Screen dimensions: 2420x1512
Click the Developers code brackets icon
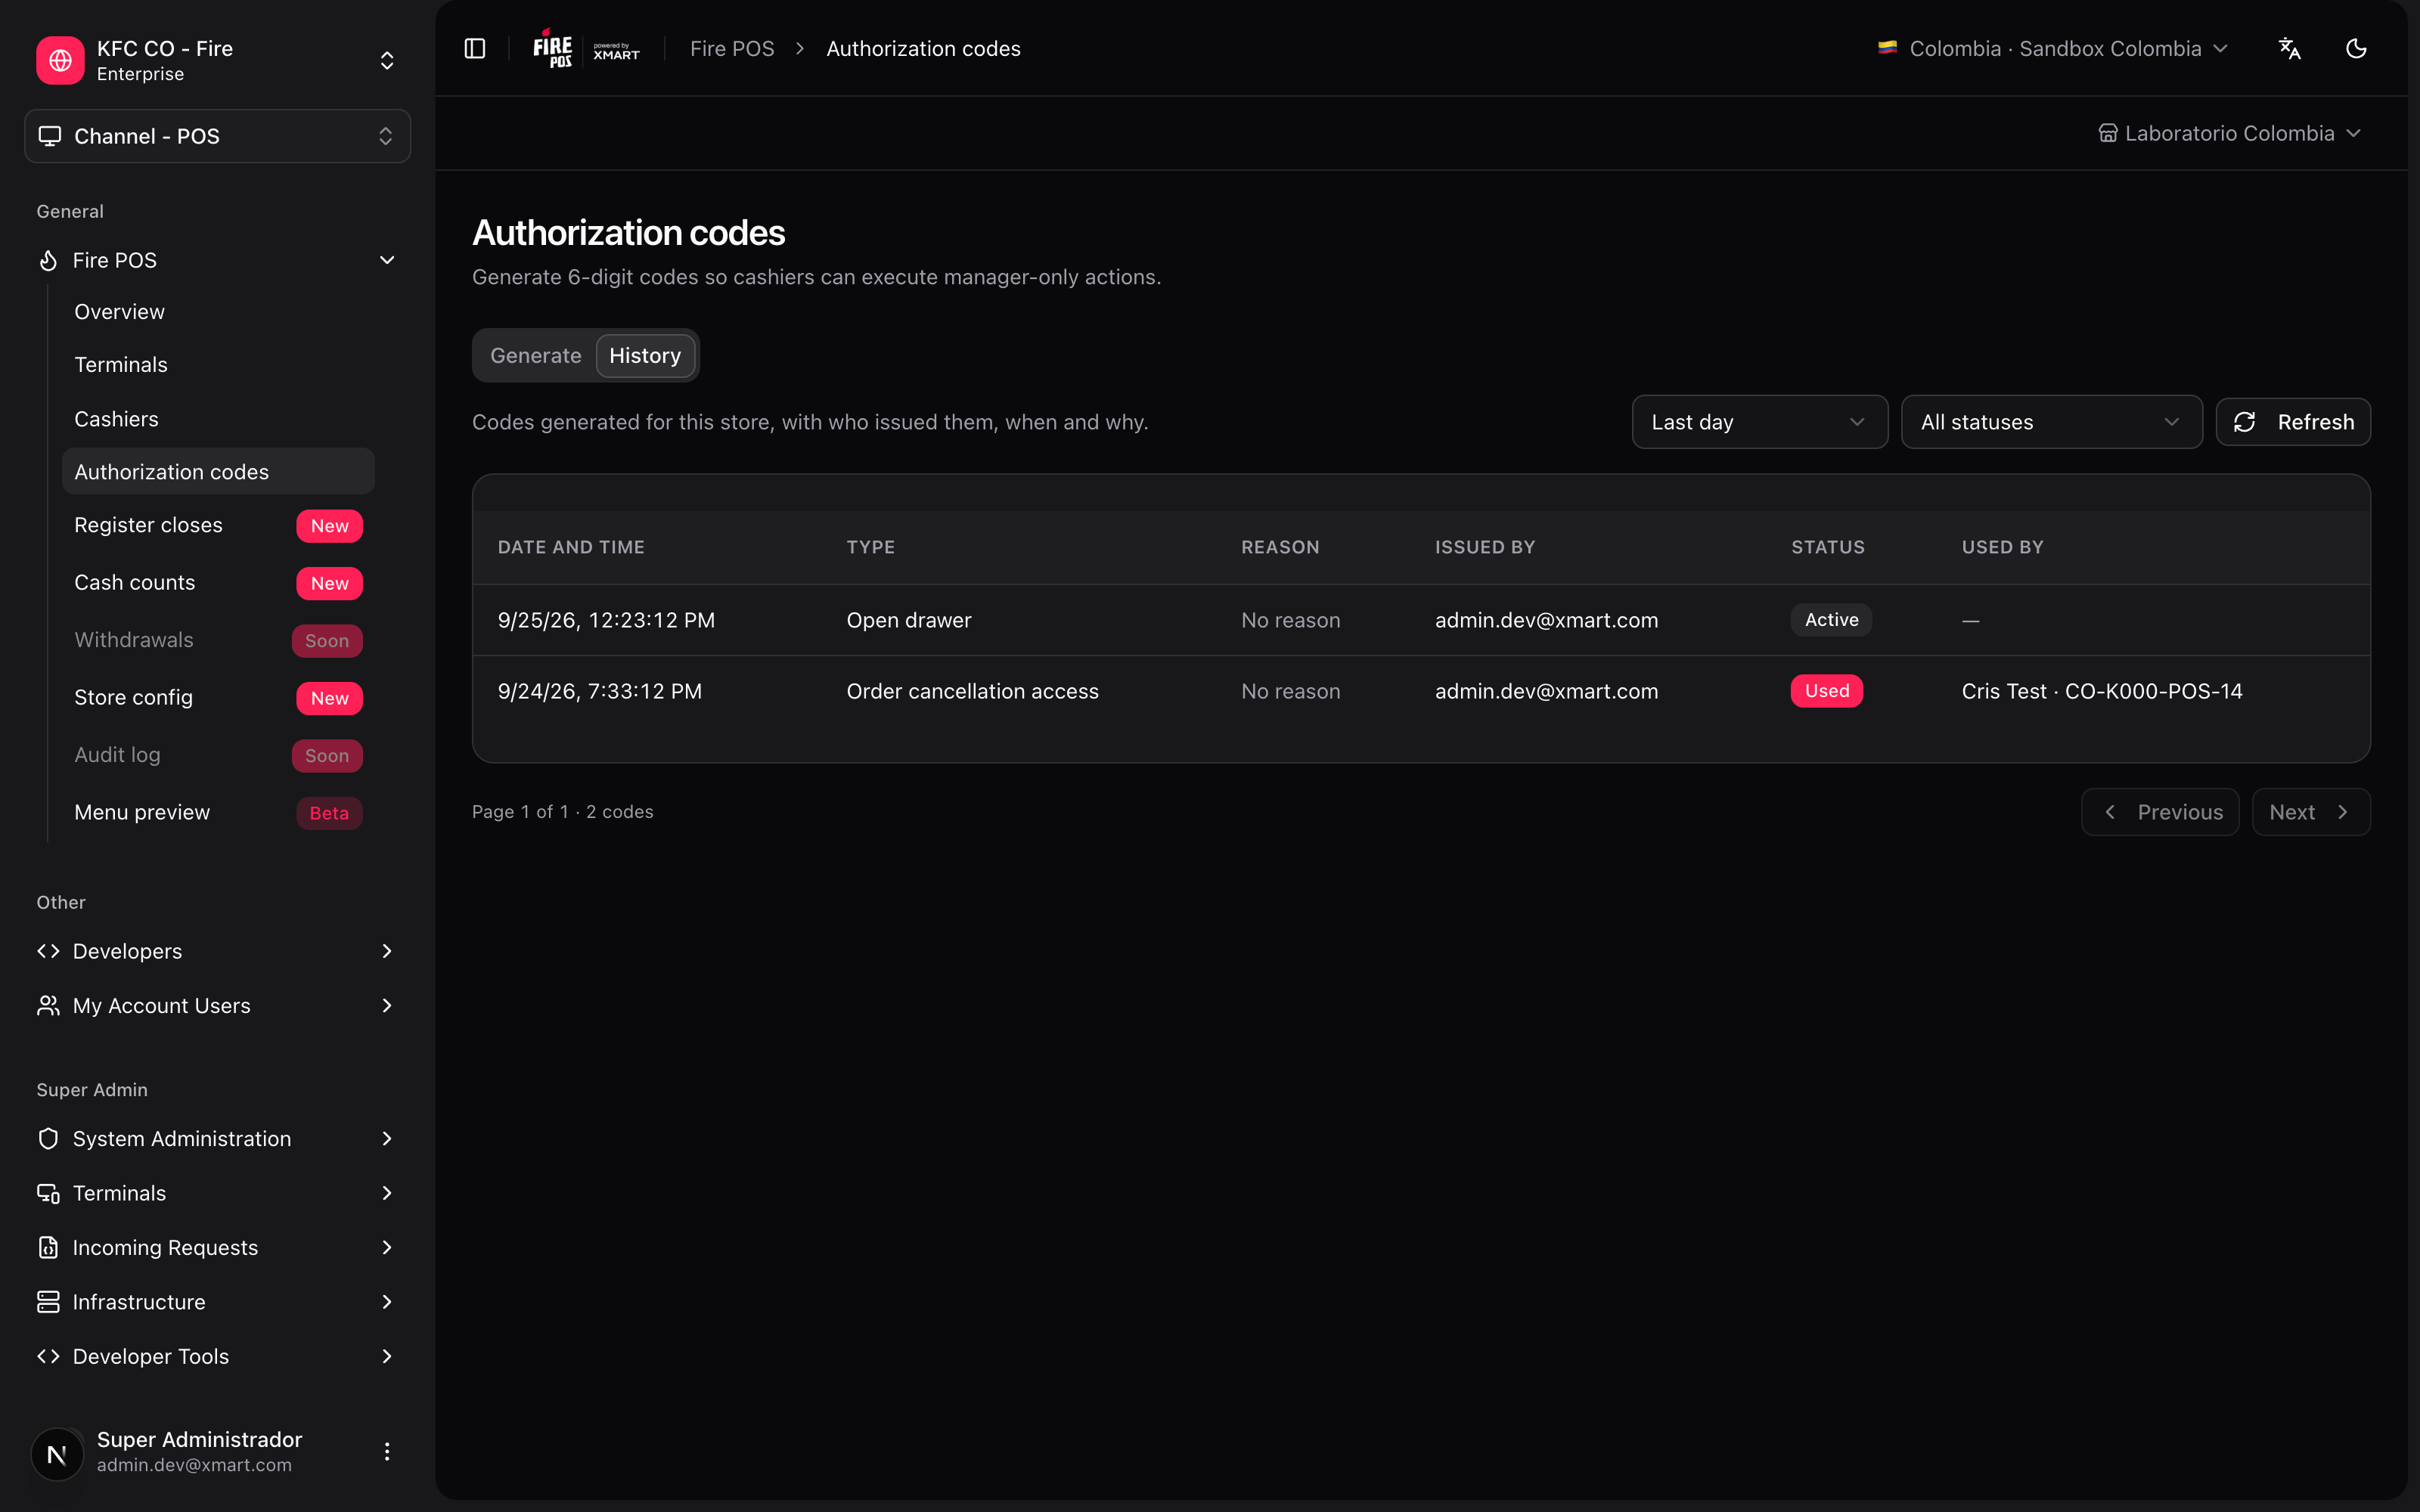pos(48,951)
